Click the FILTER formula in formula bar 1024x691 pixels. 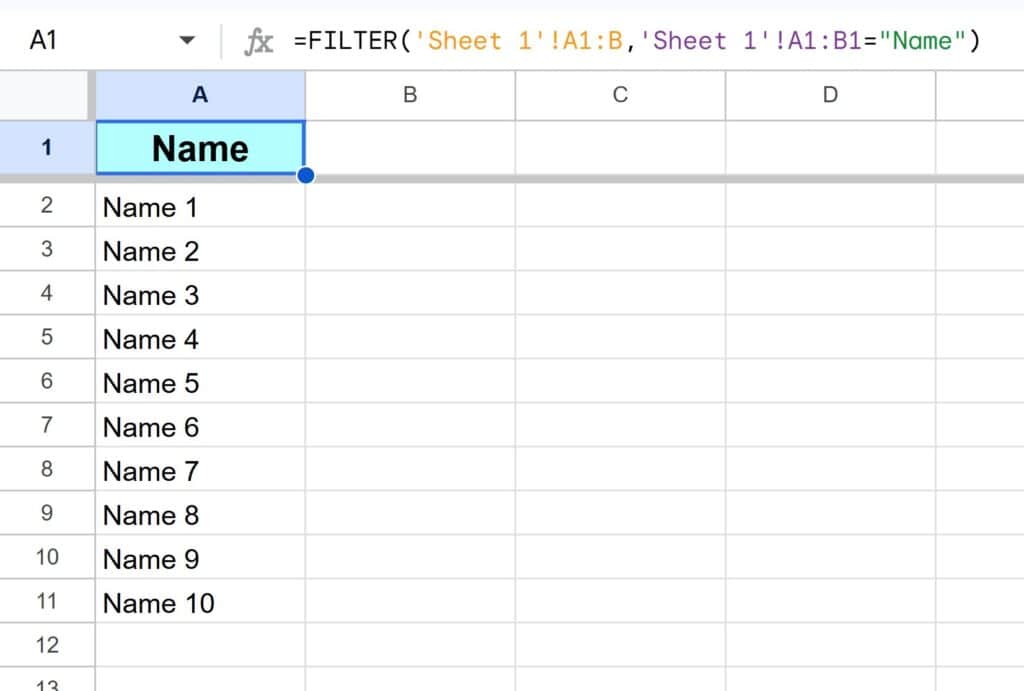[x=637, y=41]
